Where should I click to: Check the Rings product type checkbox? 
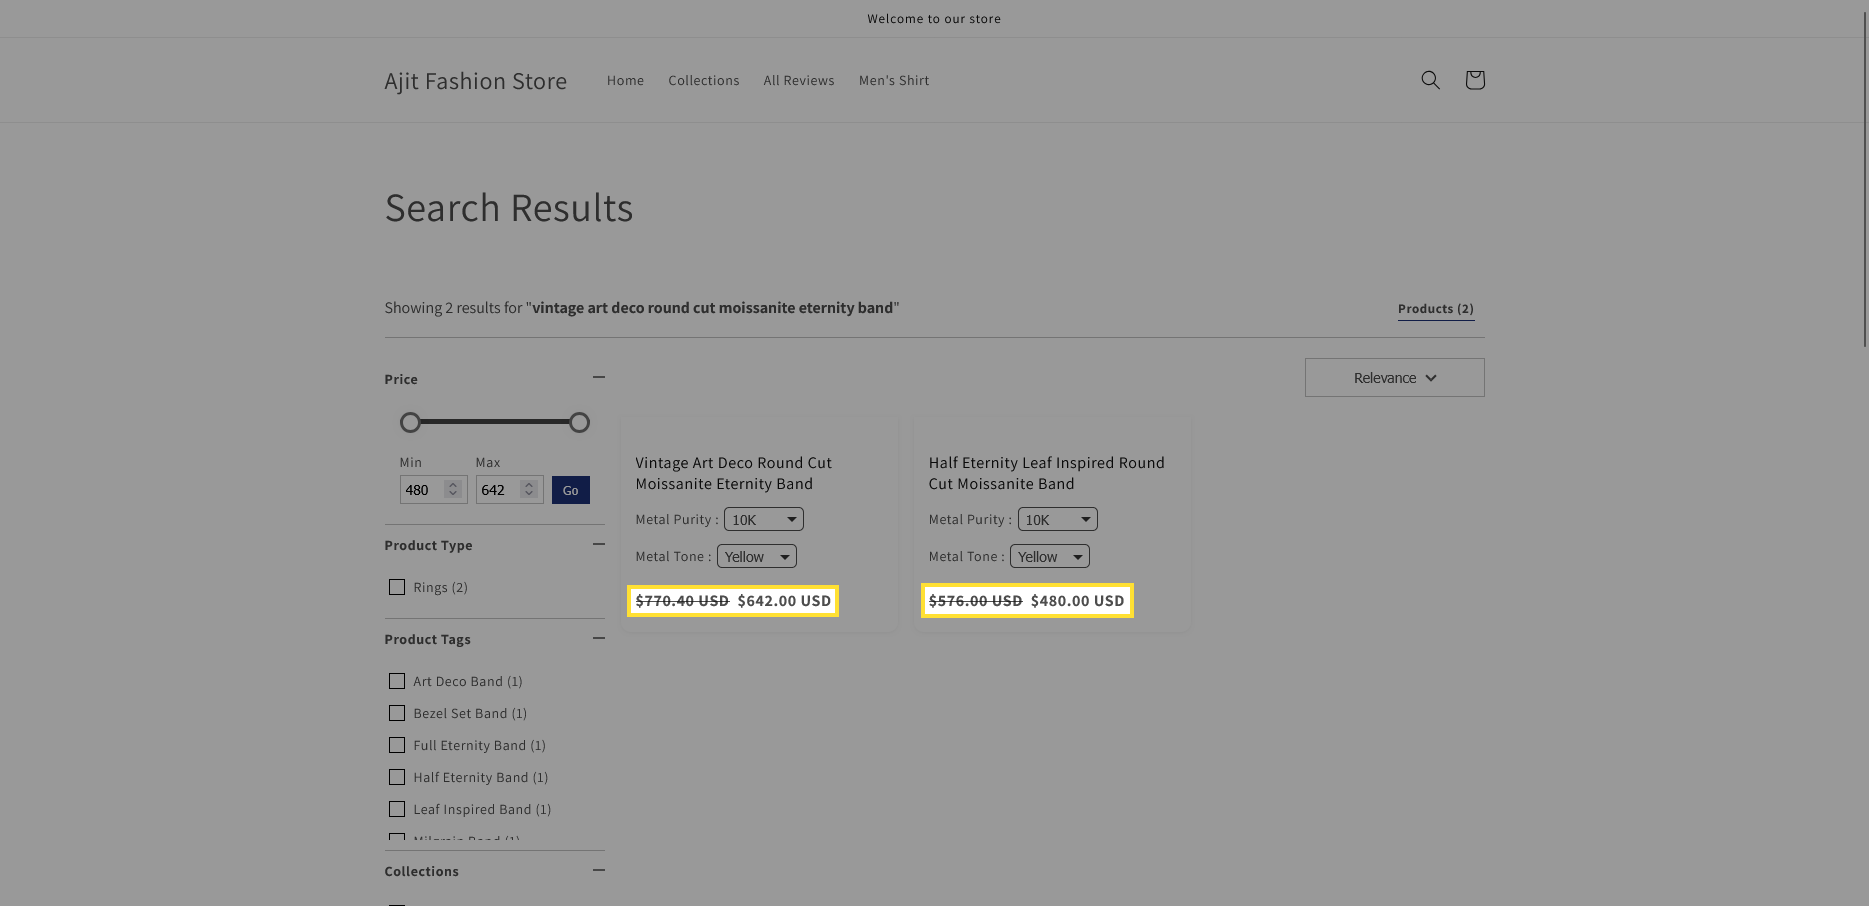pyautogui.click(x=397, y=587)
